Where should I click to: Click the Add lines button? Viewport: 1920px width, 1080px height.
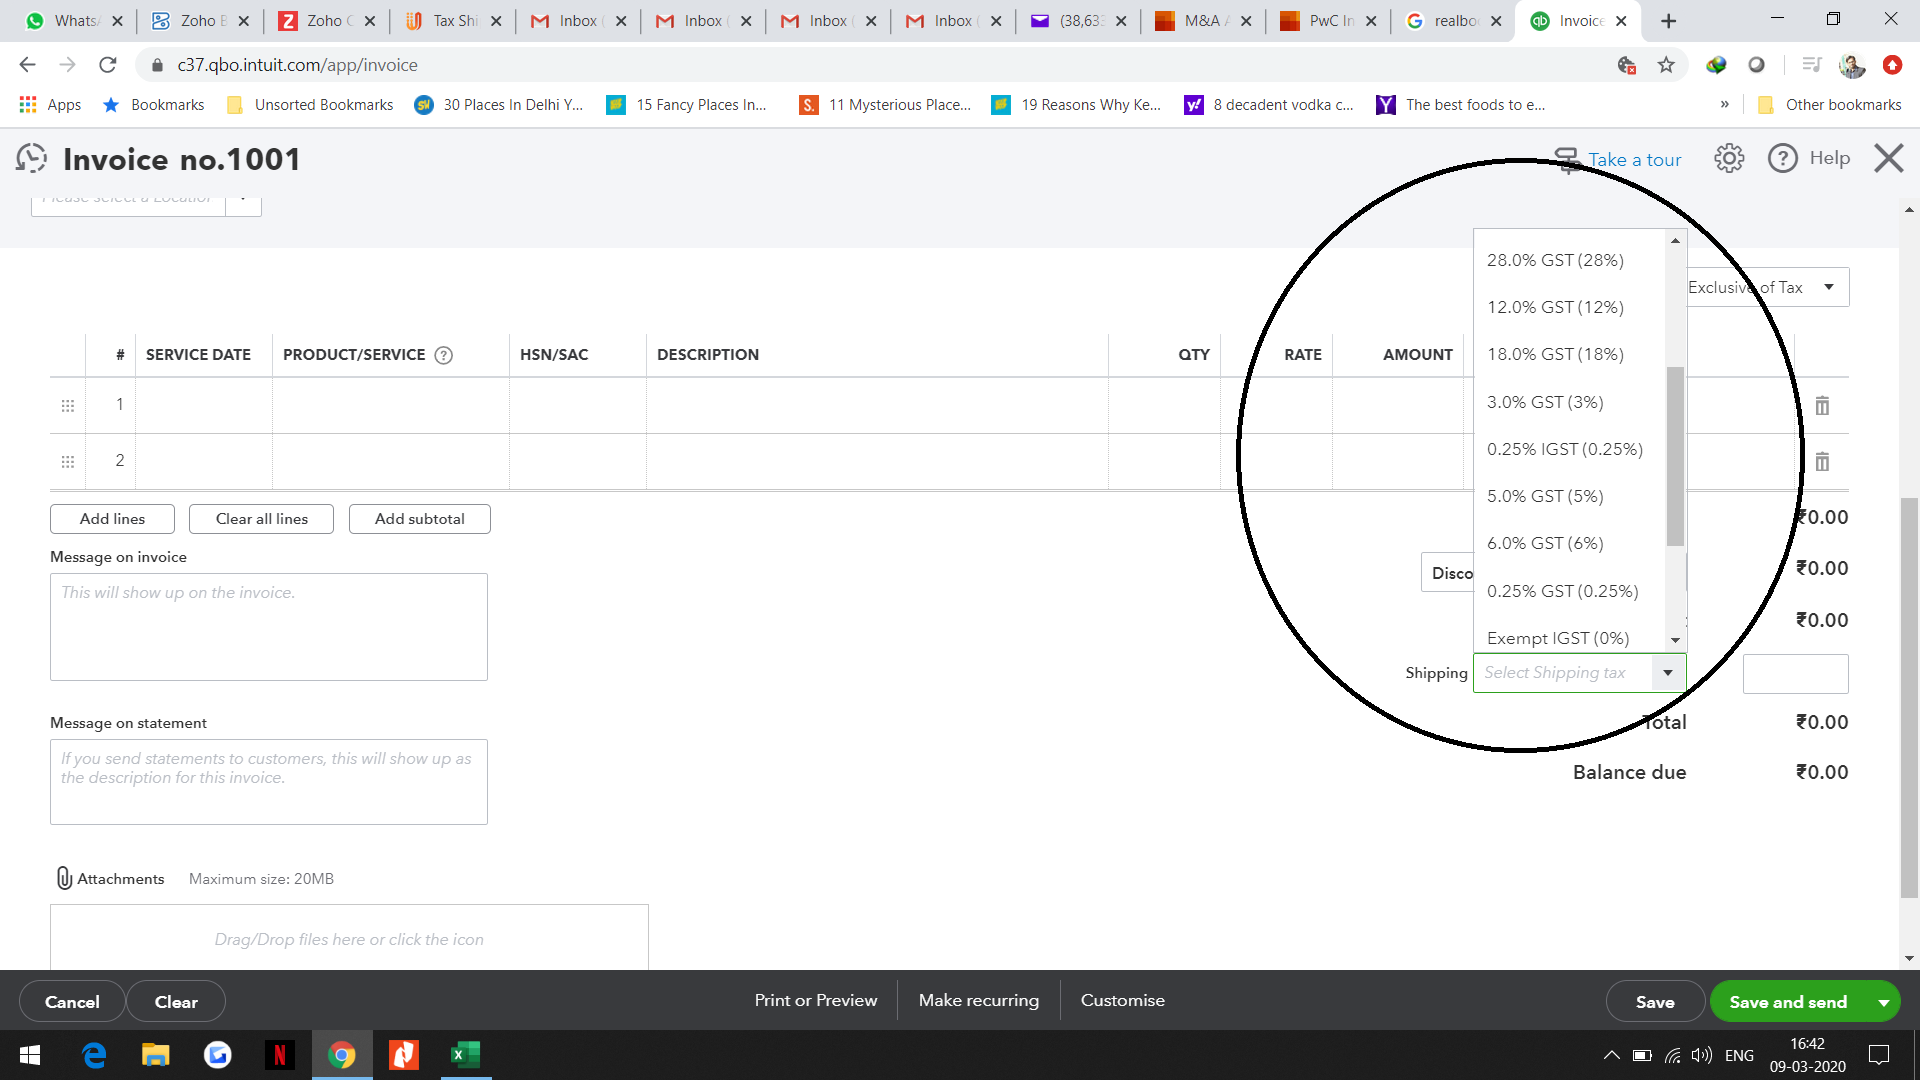112,519
